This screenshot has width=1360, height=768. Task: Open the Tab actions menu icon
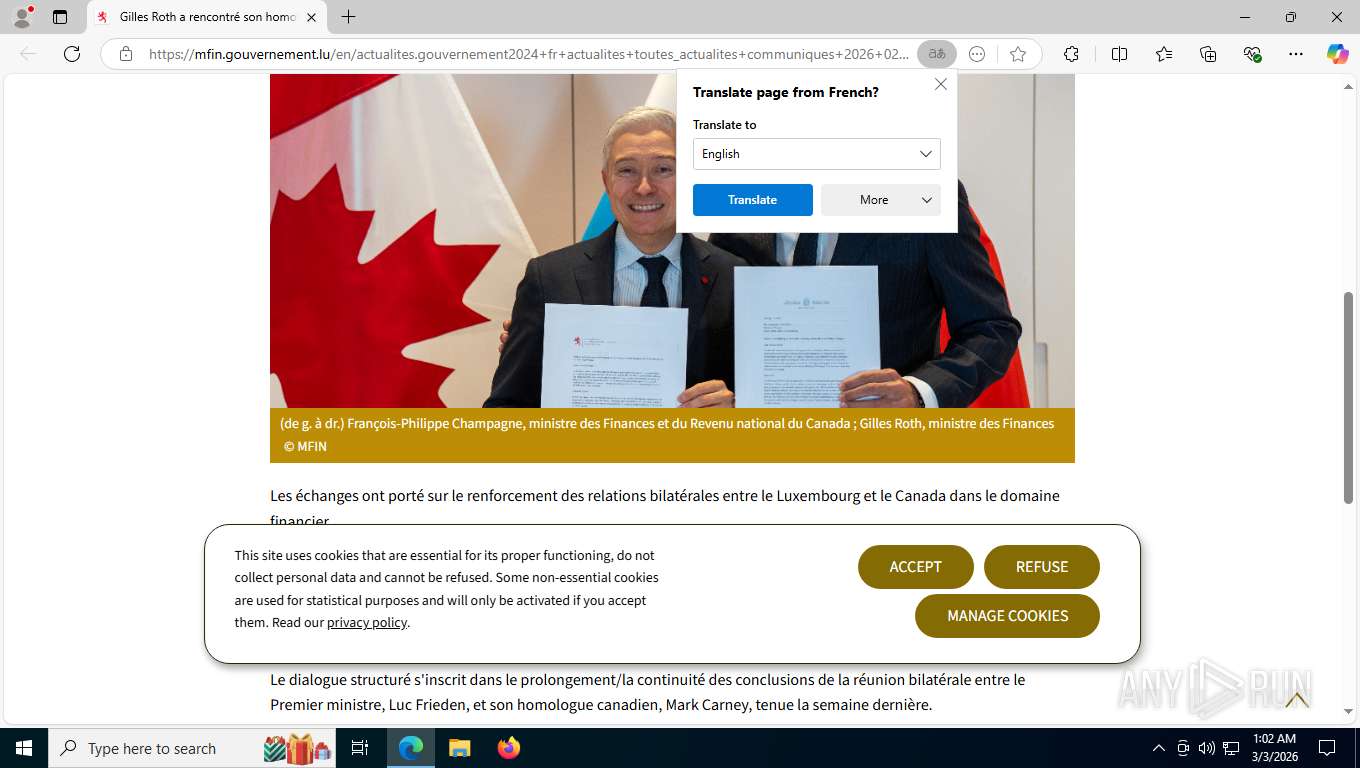[x=60, y=17]
